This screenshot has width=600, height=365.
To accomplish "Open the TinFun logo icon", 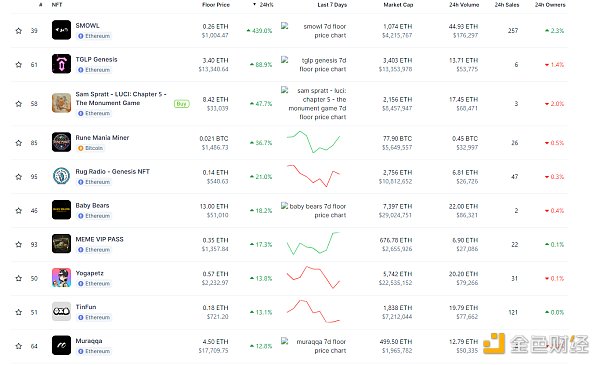I will point(61,311).
